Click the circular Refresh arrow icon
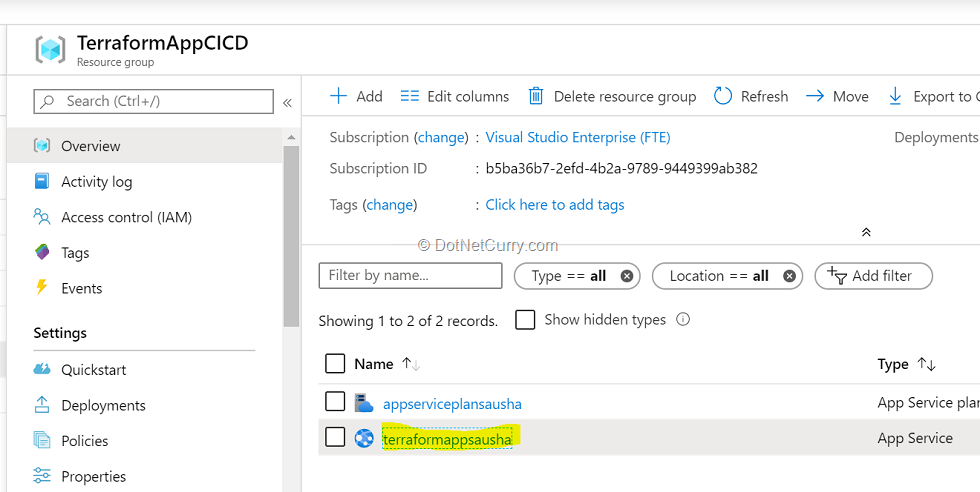The image size is (980, 492). (x=722, y=96)
